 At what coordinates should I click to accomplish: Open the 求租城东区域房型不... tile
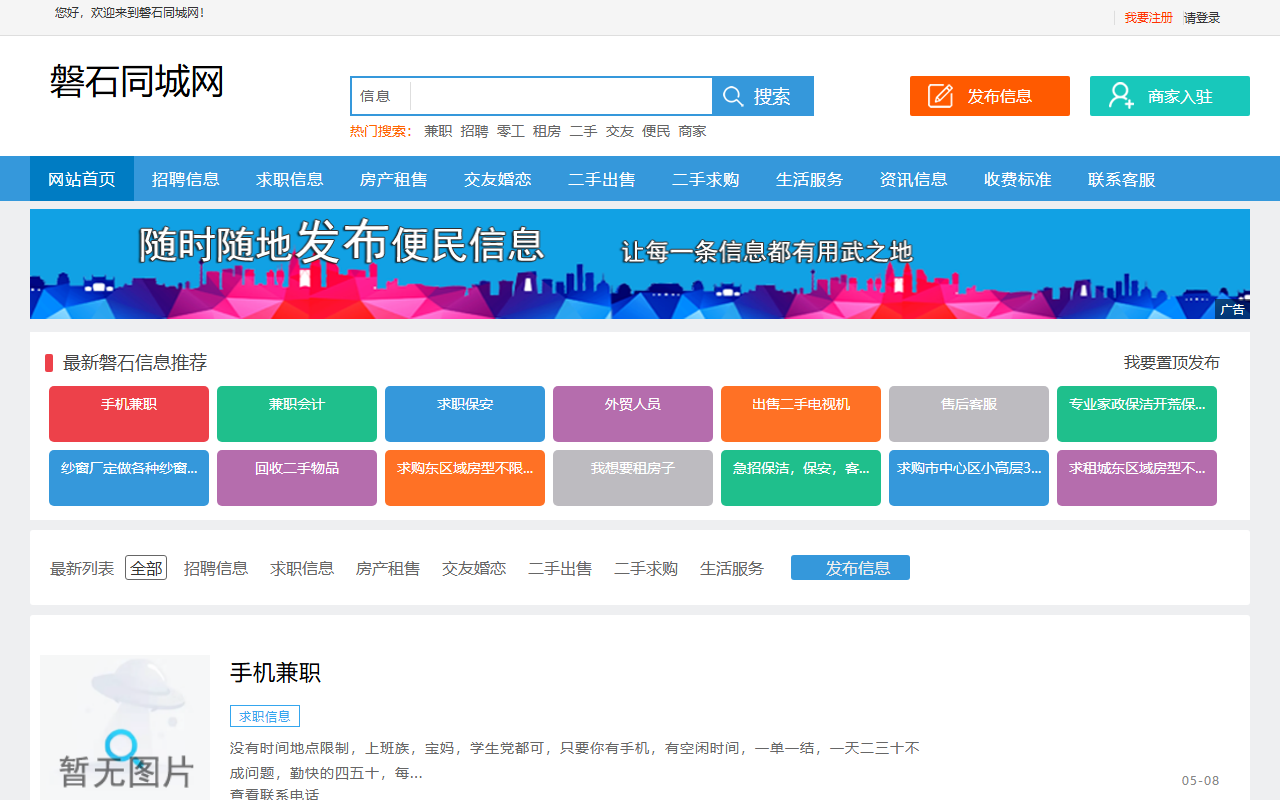1137,478
